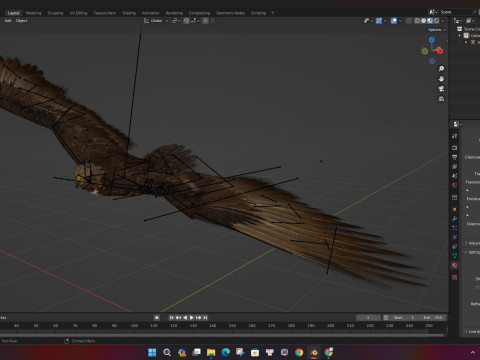
Task: Click the green Y axis gizmo
Action: tap(425, 51)
